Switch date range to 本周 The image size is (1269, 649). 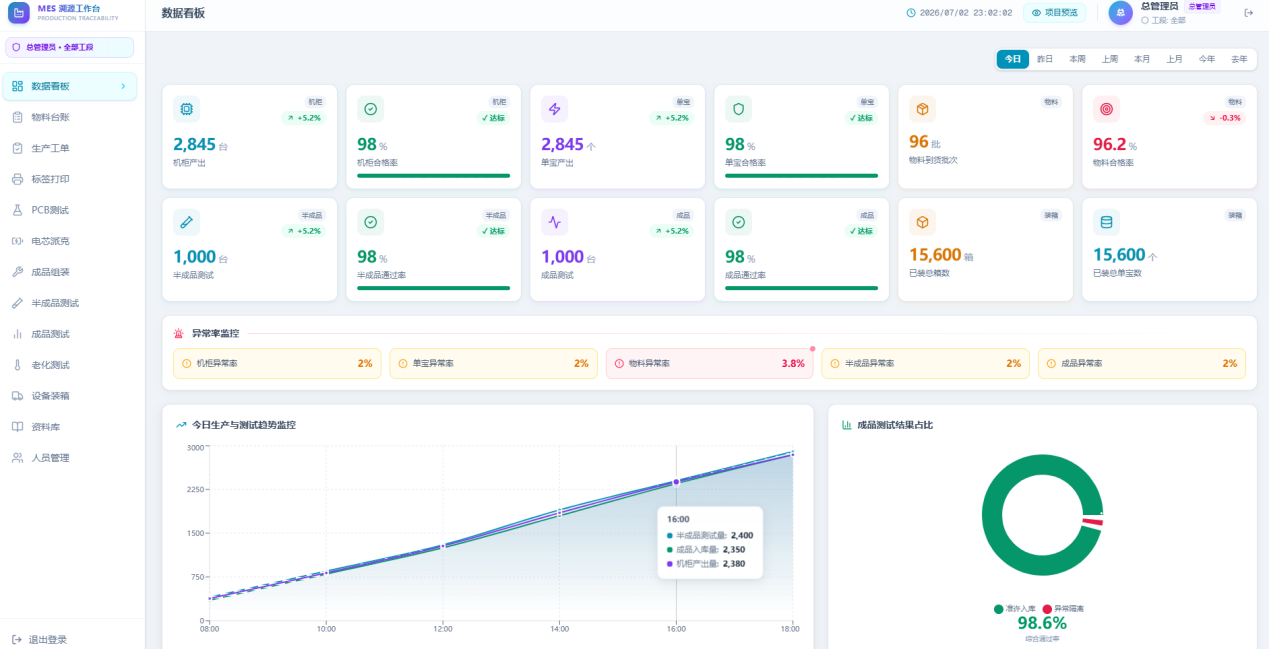[1077, 59]
